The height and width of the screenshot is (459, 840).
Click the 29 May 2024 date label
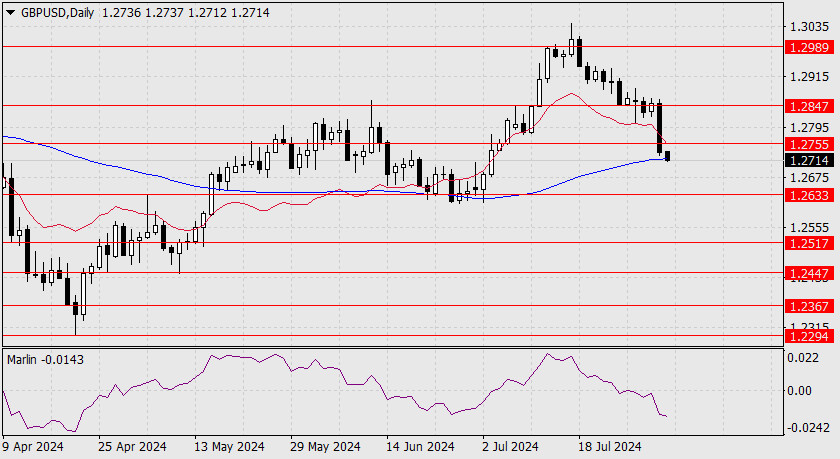tap(325, 446)
